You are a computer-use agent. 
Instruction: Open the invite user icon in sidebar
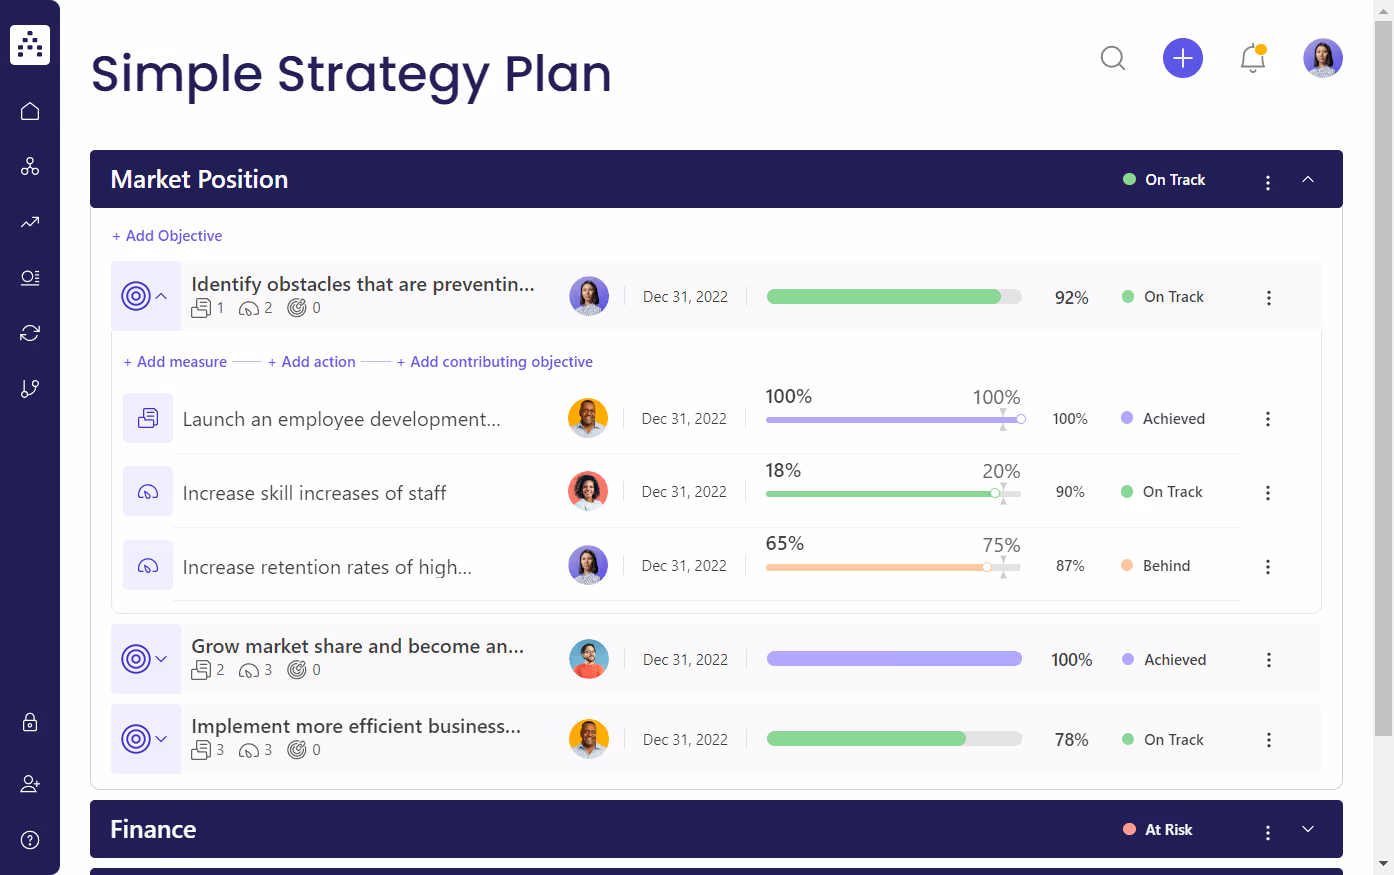coord(29,784)
